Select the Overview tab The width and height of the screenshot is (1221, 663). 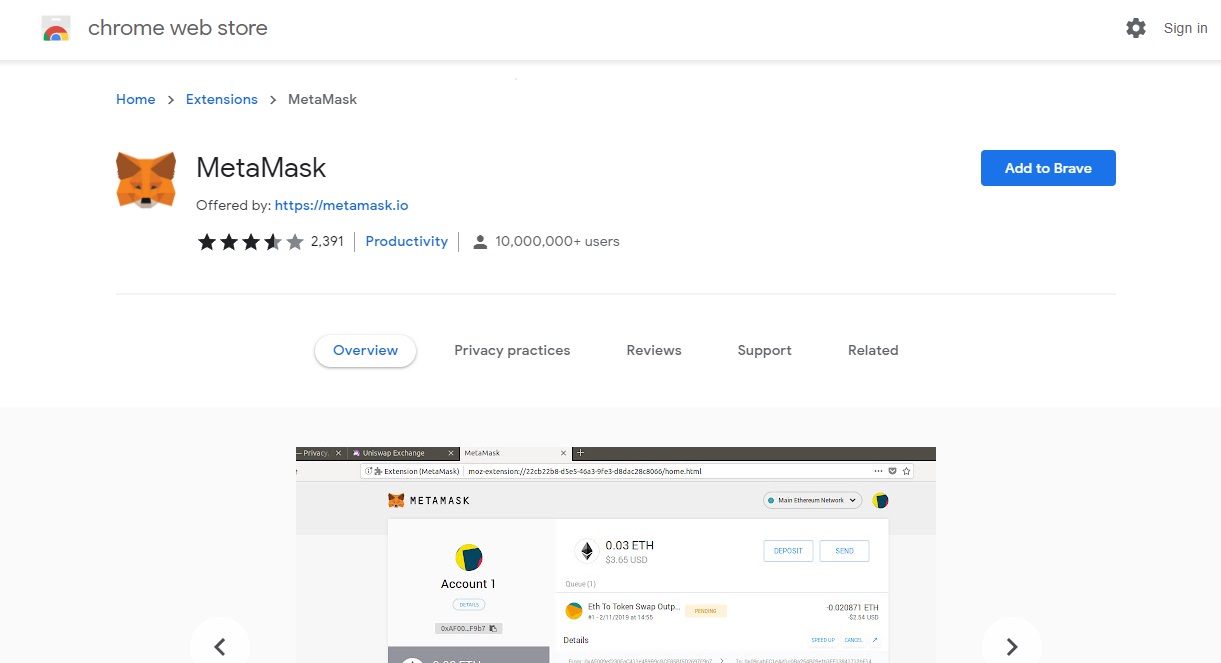pos(365,351)
